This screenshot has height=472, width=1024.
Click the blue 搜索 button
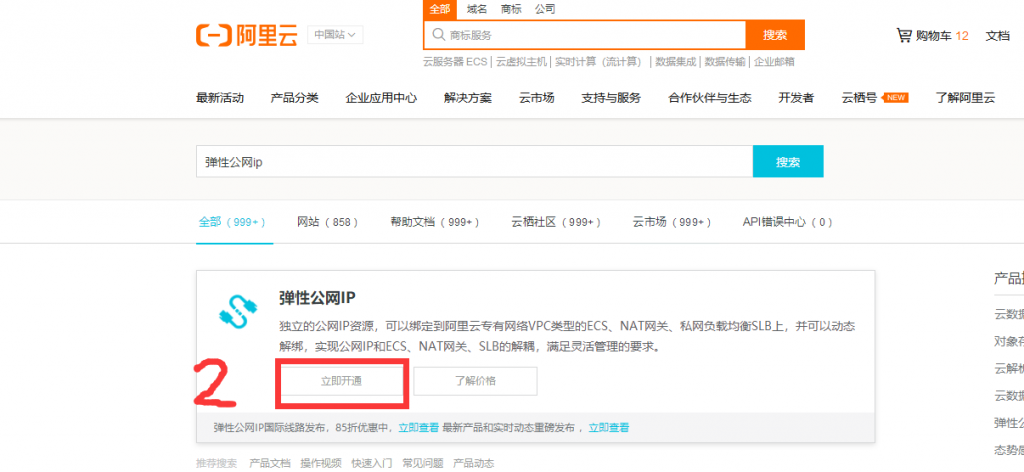788,161
